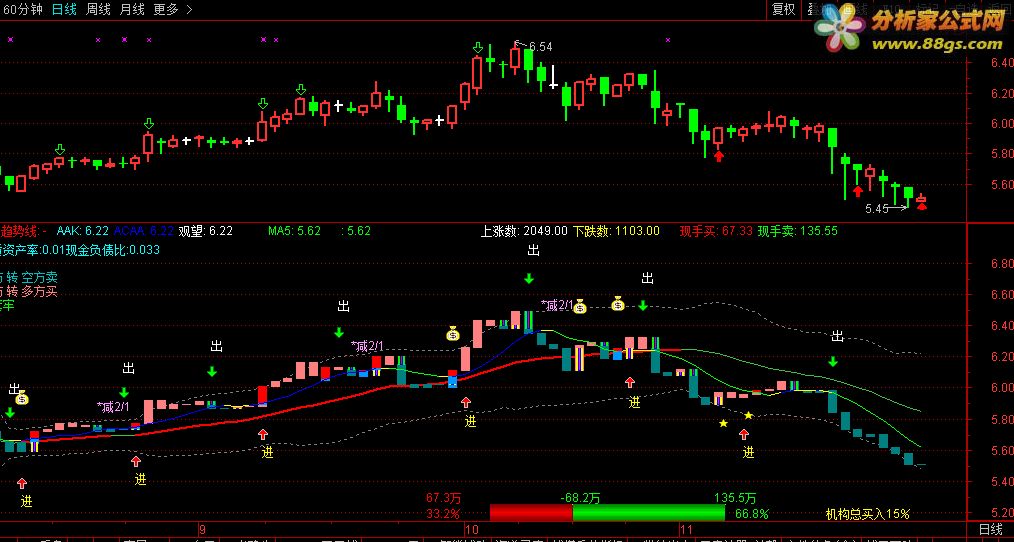The width and height of the screenshot is (1014, 542).
Task: Click the 33.2% buy percentage
Action: click(443, 514)
